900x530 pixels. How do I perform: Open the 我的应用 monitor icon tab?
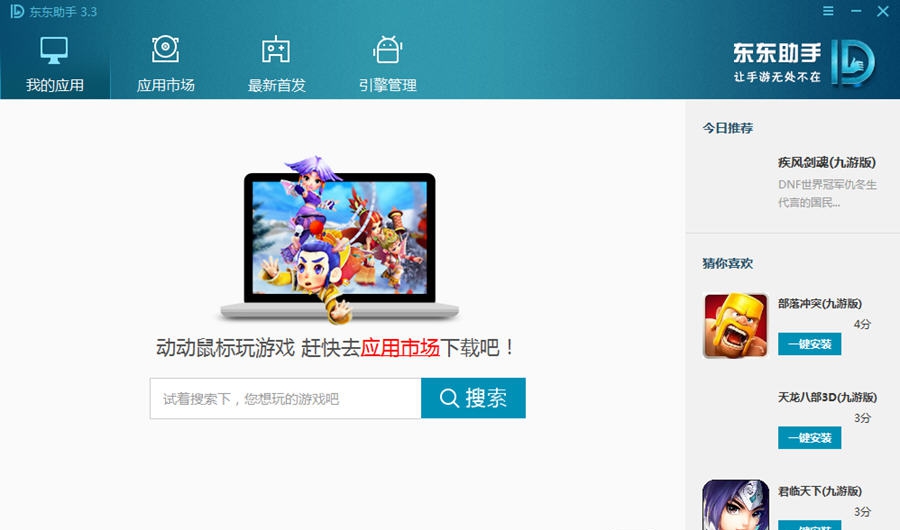54,51
